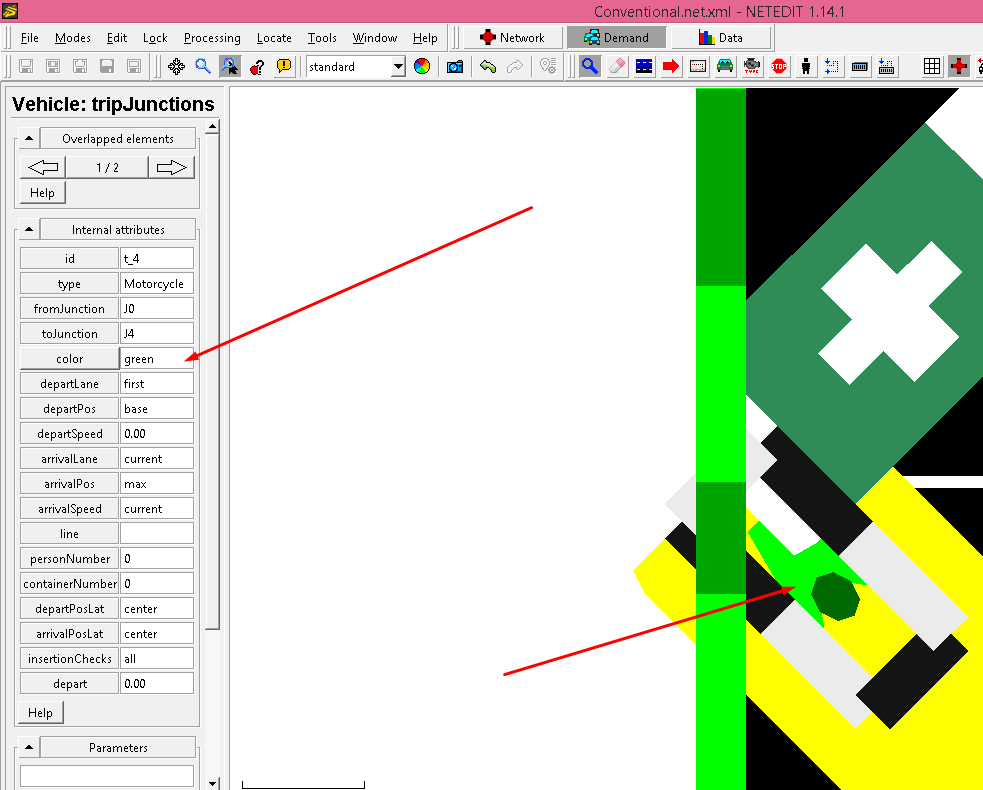Select the Stop mode sign icon
Image resolution: width=983 pixels, height=790 pixels.
point(779,66)
